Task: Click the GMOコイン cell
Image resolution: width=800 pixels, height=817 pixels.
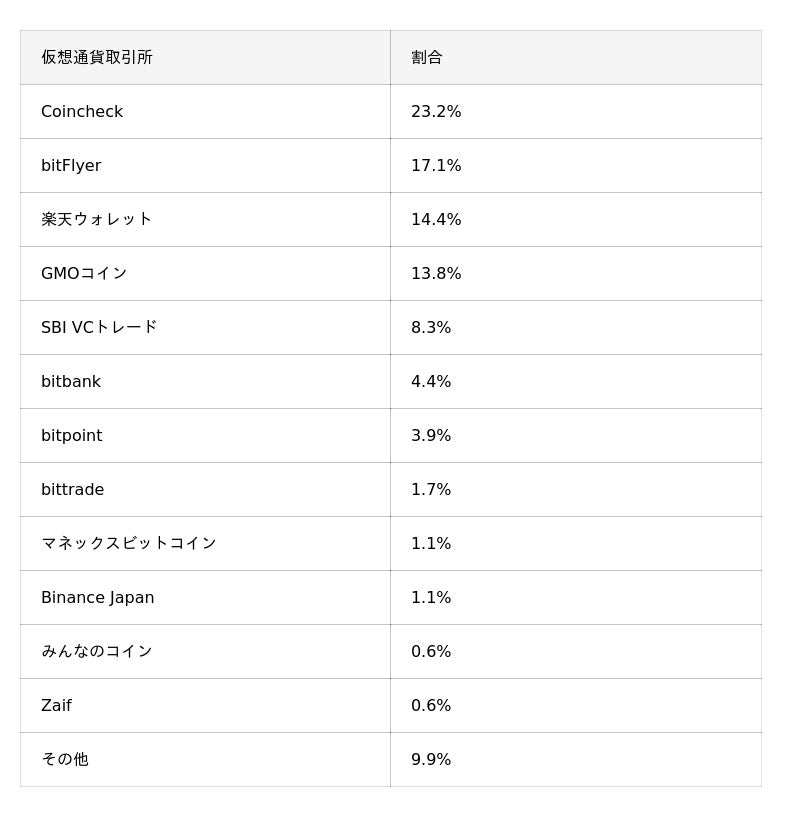Action: click(x=84, y=274)
